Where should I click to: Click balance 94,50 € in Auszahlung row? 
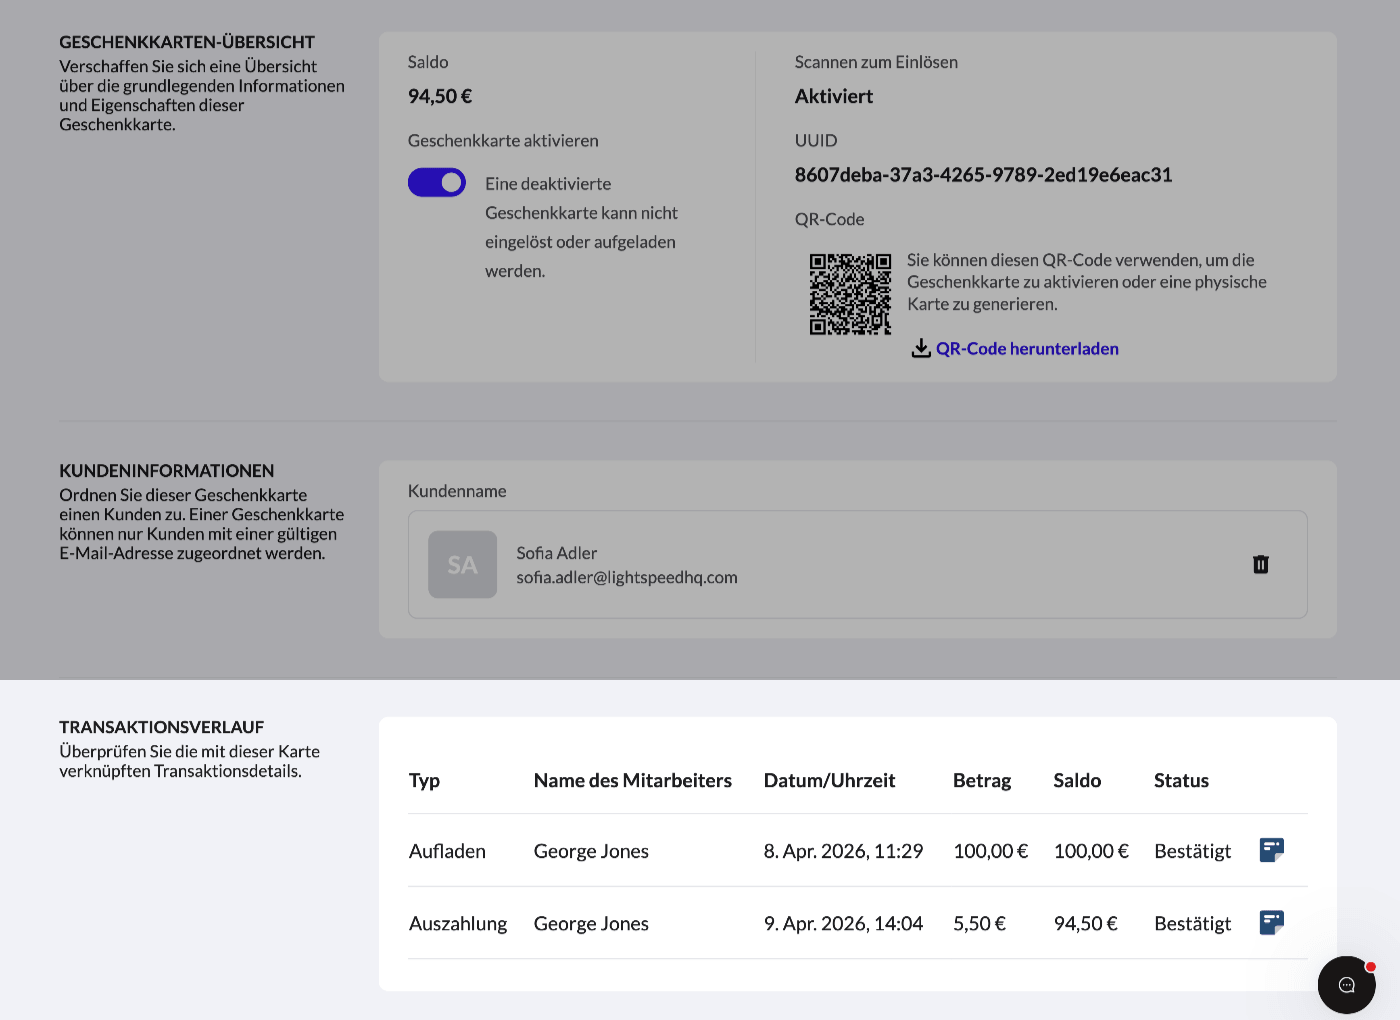(1085, 923)
